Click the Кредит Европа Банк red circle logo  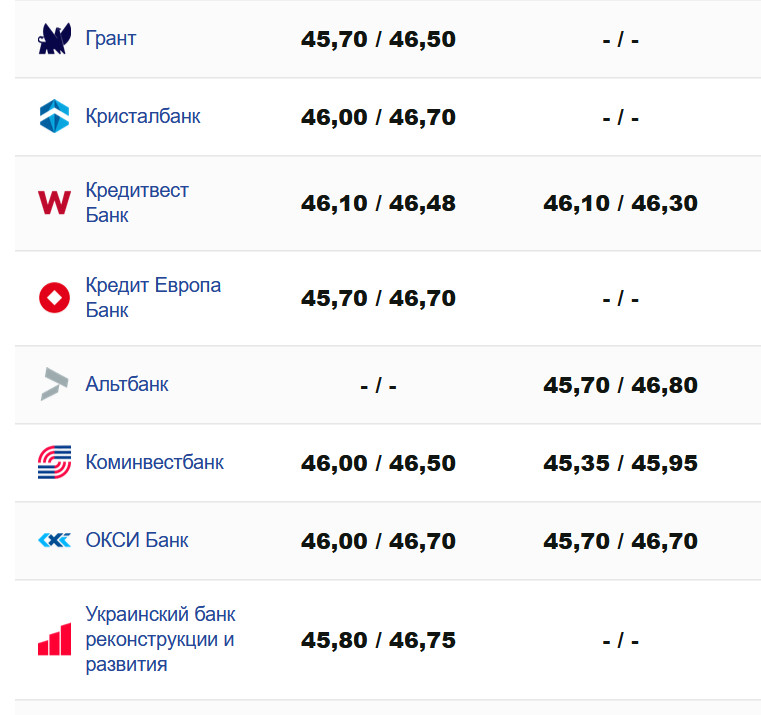tap(54, 298)
